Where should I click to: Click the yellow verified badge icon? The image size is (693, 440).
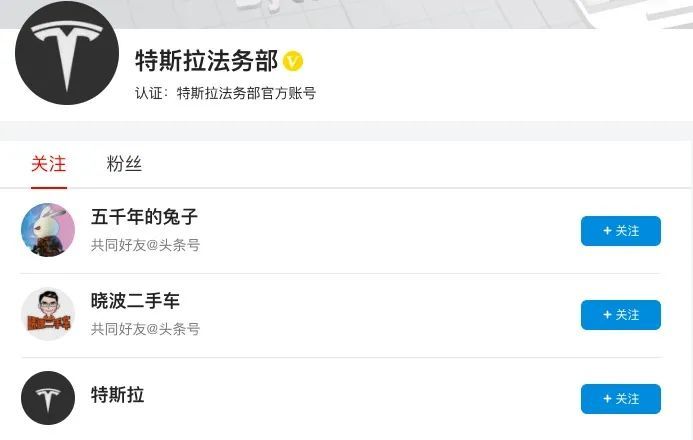(x=293, y=61)
